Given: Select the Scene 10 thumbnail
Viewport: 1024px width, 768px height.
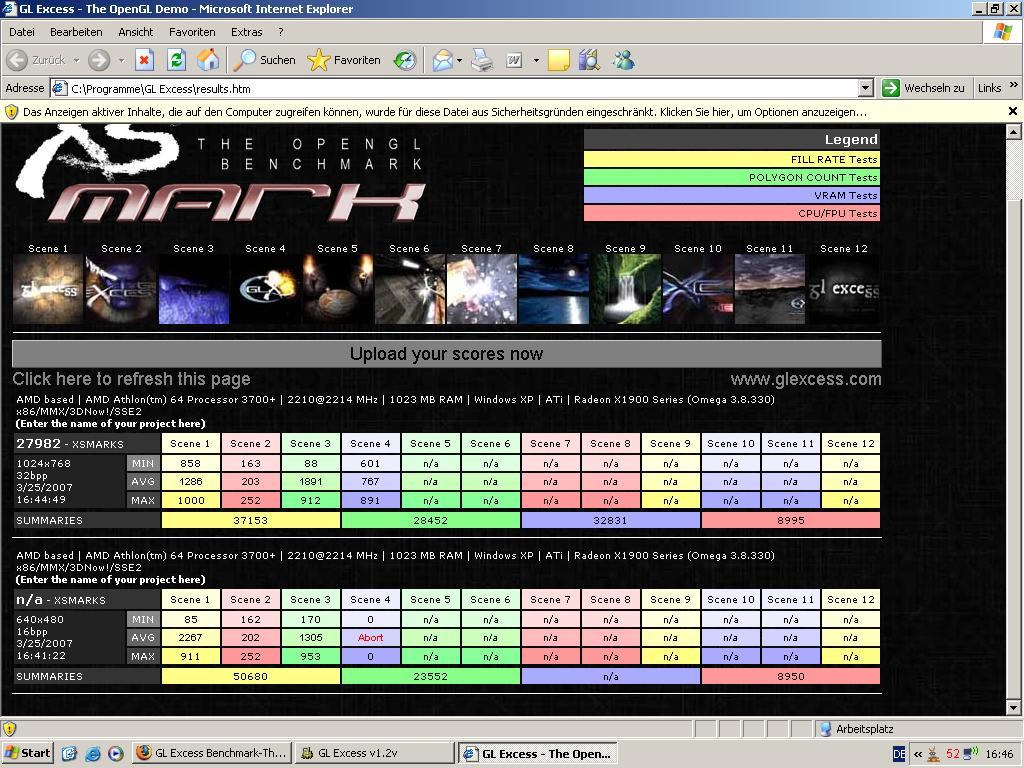Looking at the screenshot, I should [697, 289].
